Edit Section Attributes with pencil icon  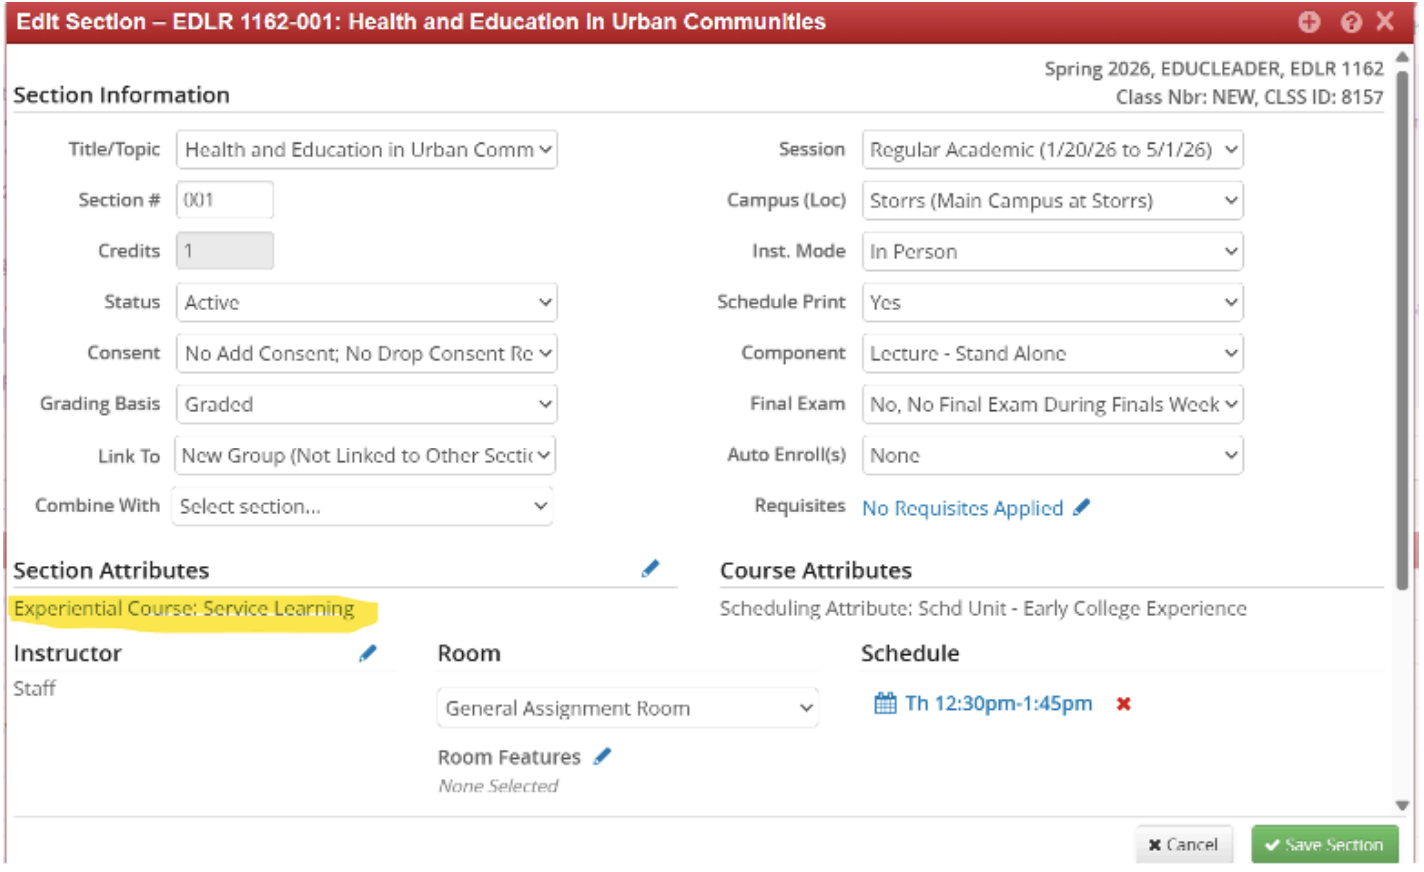click(650, 569)
